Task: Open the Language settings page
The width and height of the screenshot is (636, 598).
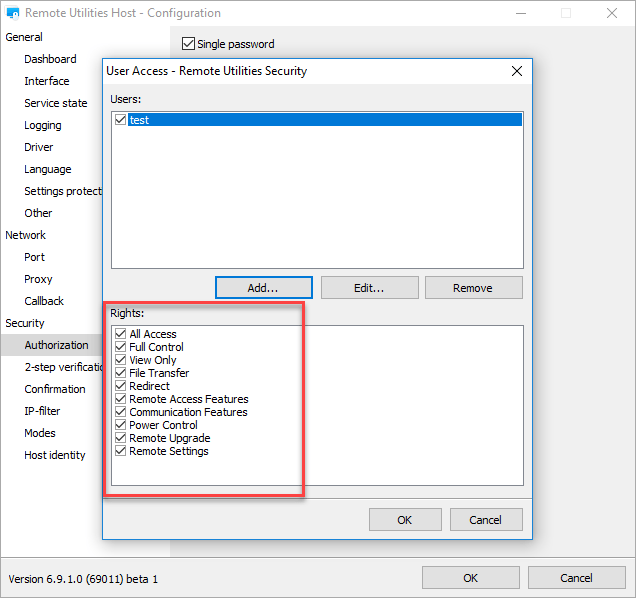Action: [47, 169]
